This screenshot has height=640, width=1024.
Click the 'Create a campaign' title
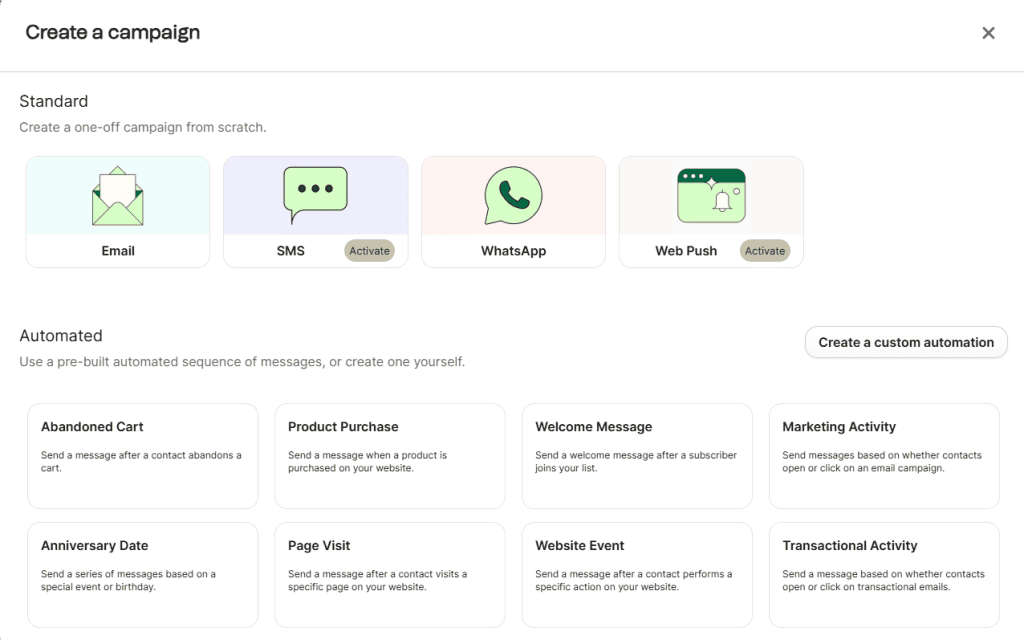pyautogui.click(x=112, y=33)
